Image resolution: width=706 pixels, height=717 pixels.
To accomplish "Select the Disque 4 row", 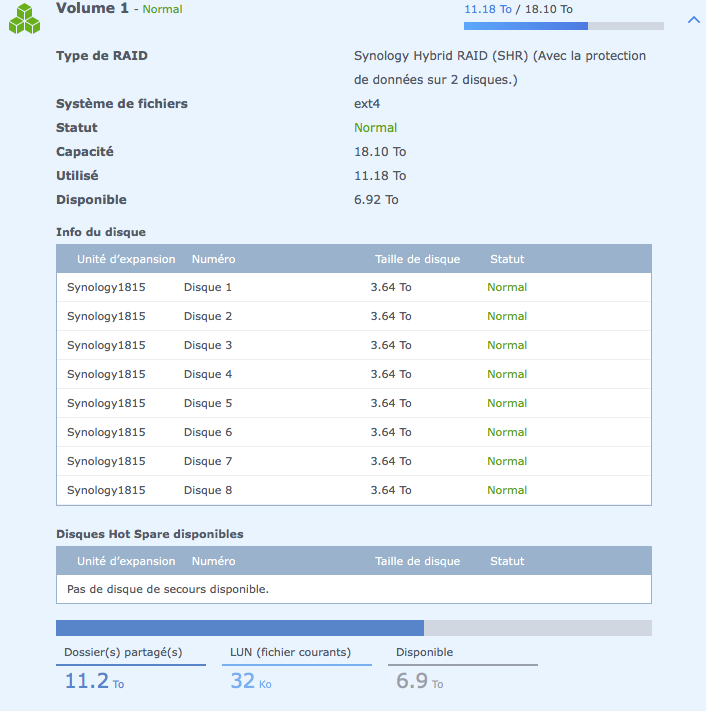I will click(x=353, y=375).
